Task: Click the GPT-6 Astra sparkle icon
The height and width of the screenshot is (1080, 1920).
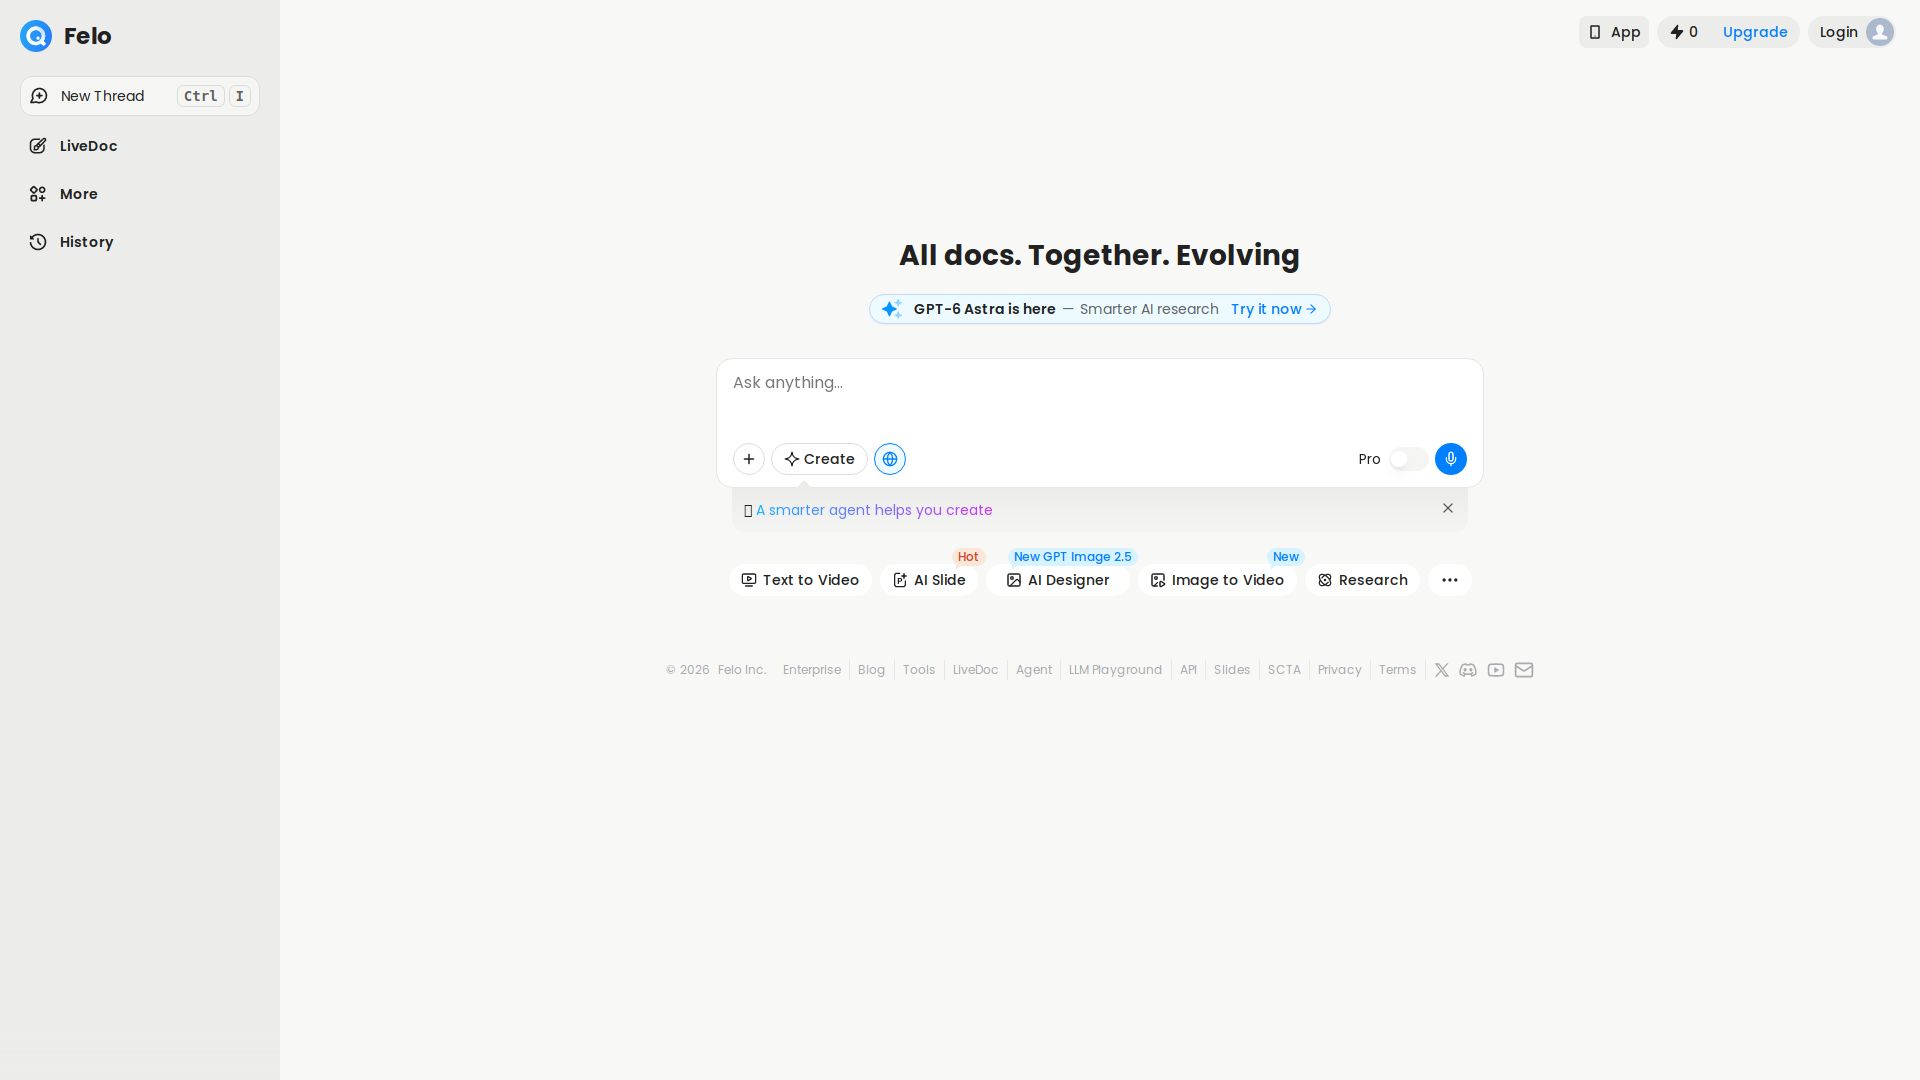Action: click(892, 309)
